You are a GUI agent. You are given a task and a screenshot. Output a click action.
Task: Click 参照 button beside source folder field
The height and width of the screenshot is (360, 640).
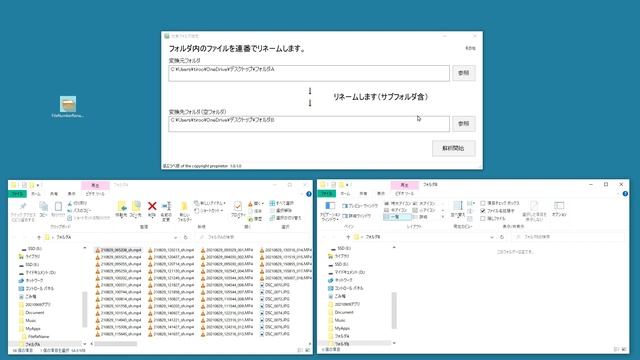[x=463, y=73]
